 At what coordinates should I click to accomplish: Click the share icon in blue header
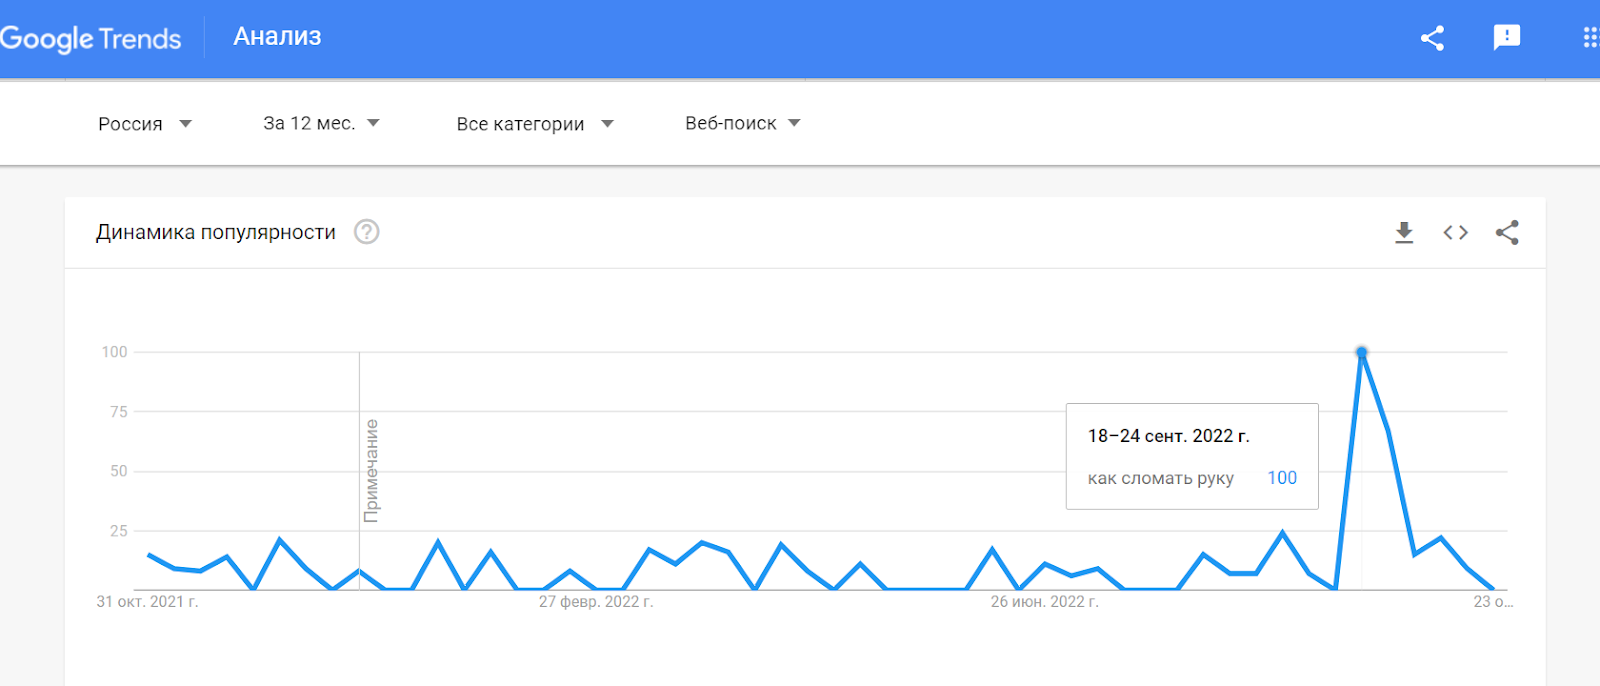point(1432,38)
